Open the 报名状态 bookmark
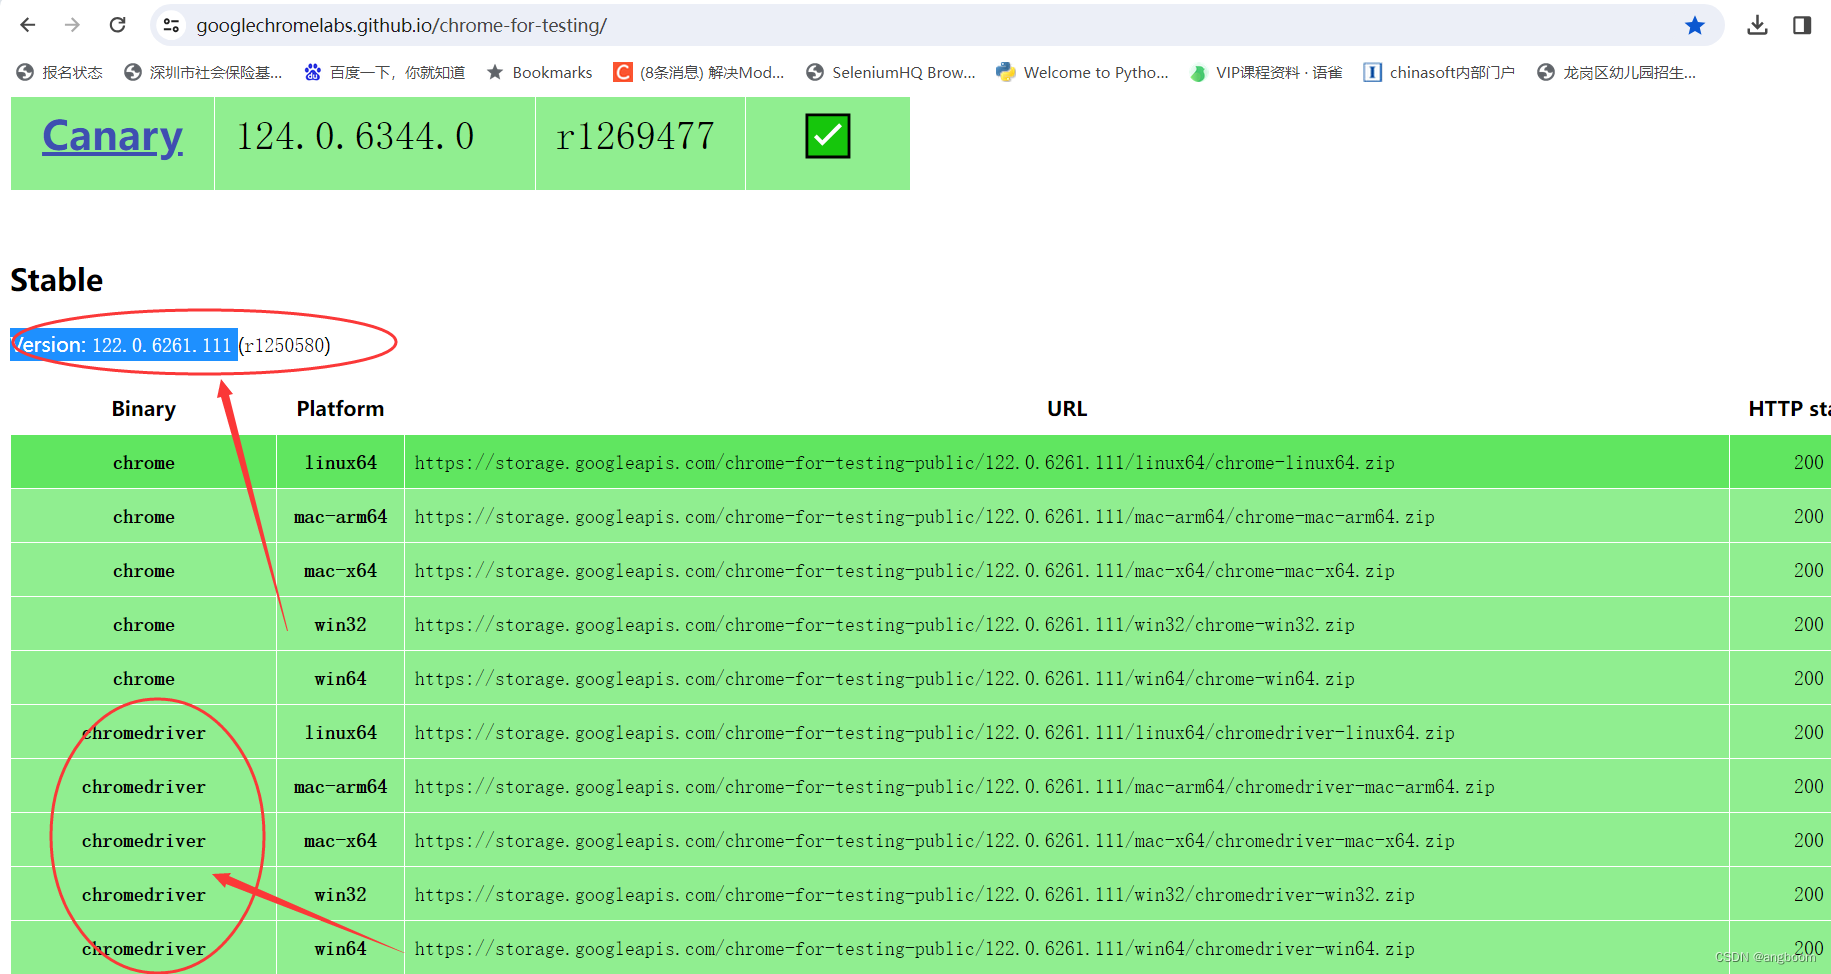The height and width of the screenshot is (974, 1831). 60,72
